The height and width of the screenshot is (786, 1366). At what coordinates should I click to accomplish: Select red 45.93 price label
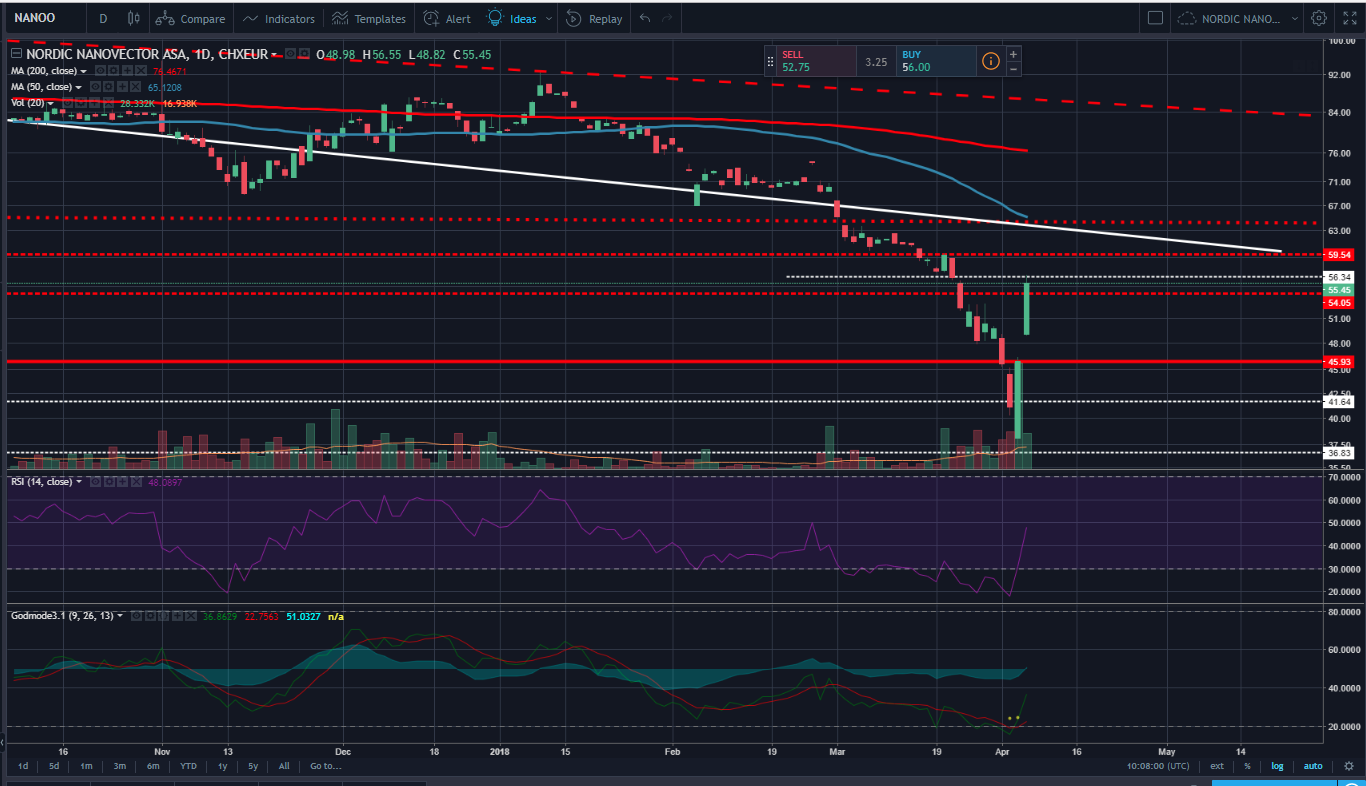point(1338,361)
